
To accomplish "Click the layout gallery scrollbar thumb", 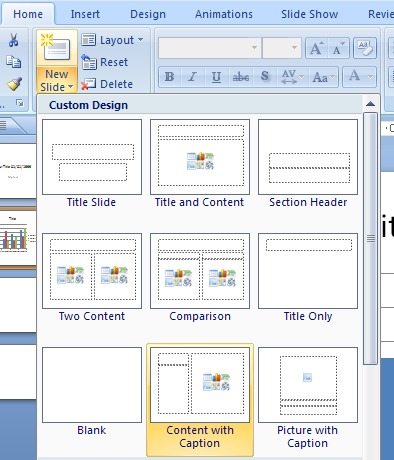I will [x=370, y=239].
